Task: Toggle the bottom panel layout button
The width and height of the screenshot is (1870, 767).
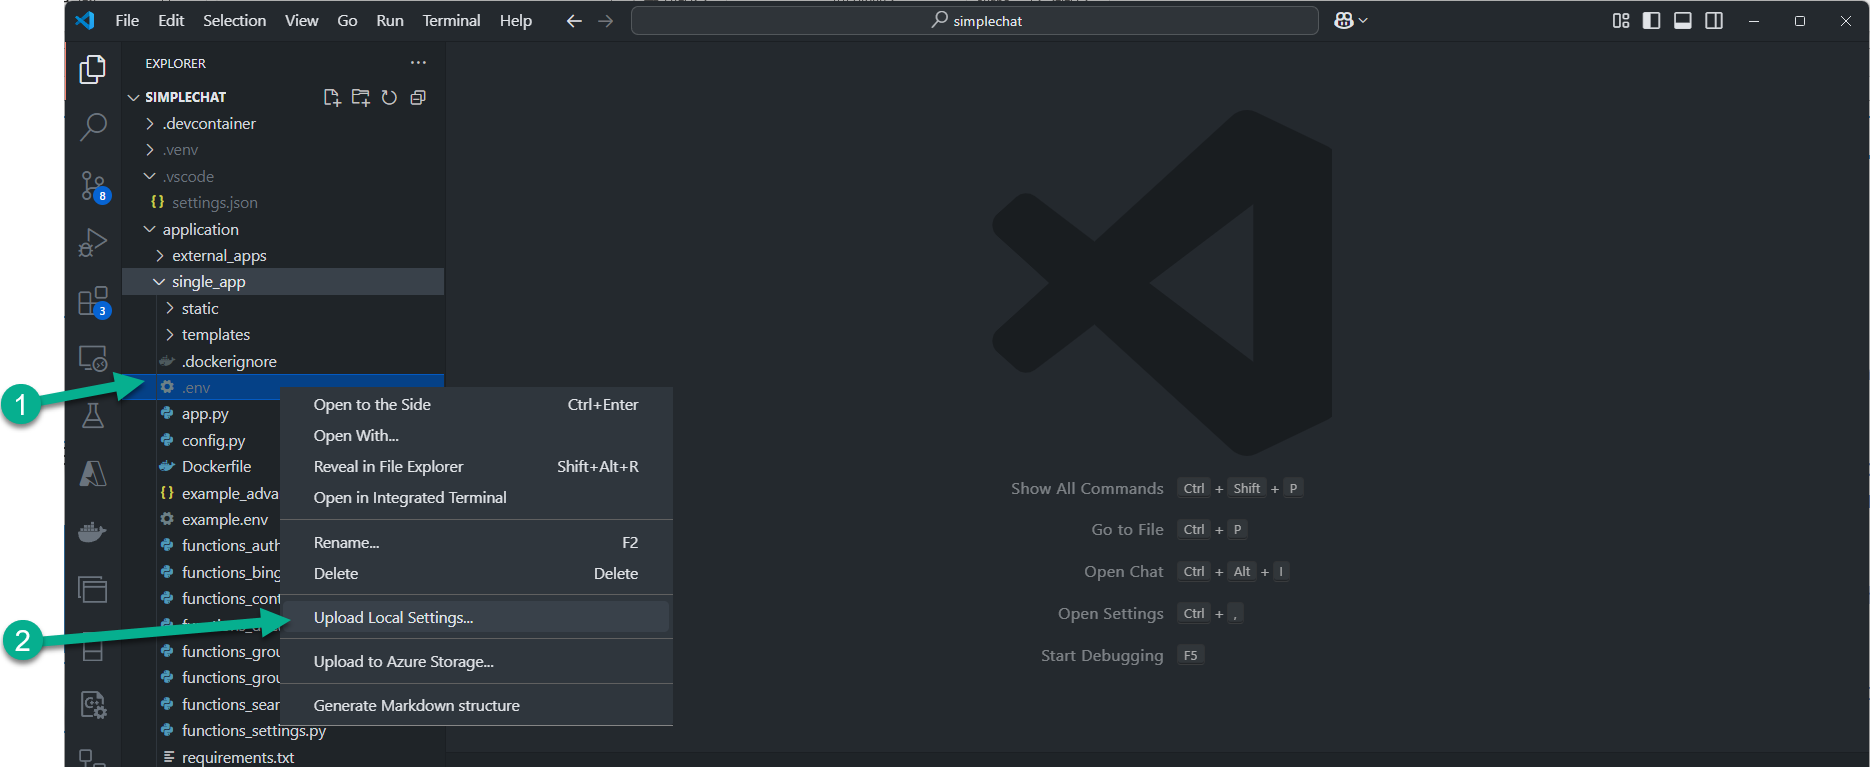Action: (1683, 21)
